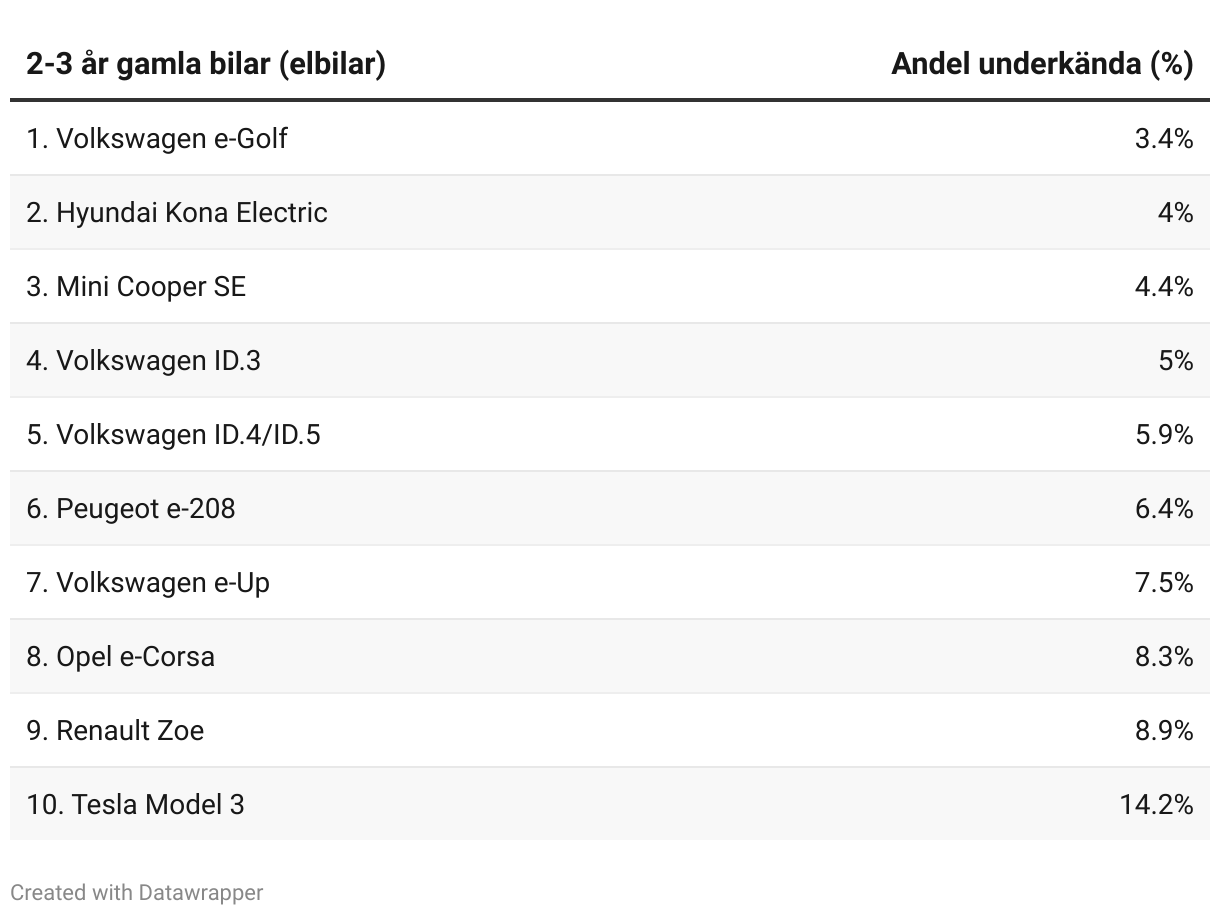Click the '2-3 år gamla bilar (elbilar)' column header
1220x916 pixels.
206,64
